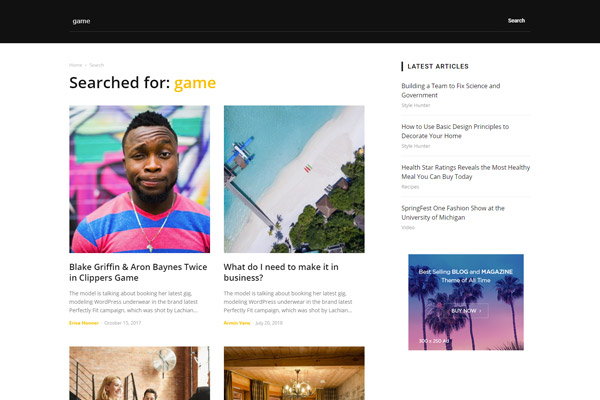The image size is (600, 400).
Task: Open 'SpringFest One Fashion Show' article
Action: [x=453, y=212]
